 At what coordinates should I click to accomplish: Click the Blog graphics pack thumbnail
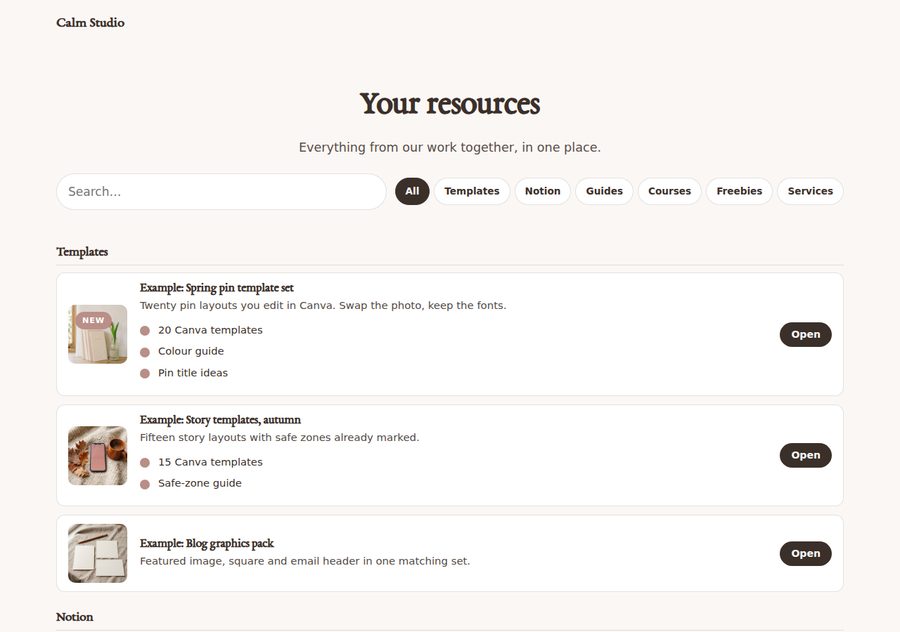coord(98,553)
